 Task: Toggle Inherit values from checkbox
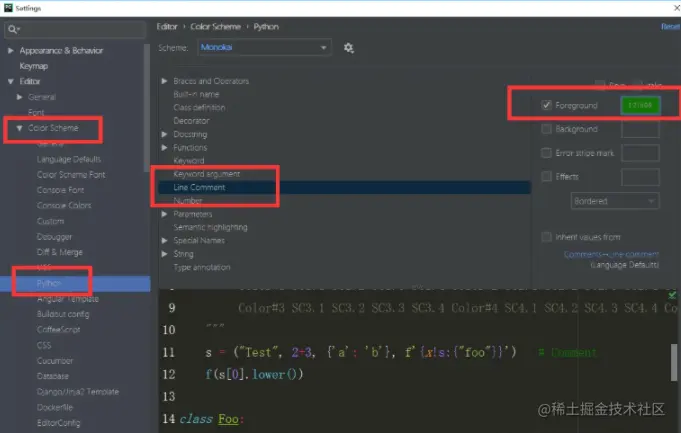546,237
